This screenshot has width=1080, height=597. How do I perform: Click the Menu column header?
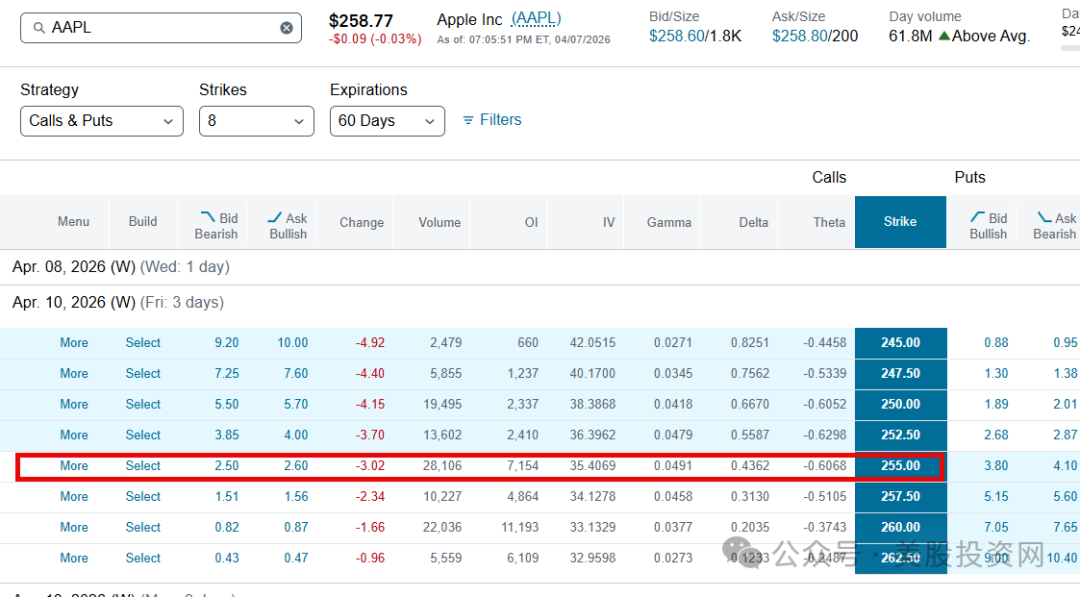pyautogui.click(x=73, y=222)
